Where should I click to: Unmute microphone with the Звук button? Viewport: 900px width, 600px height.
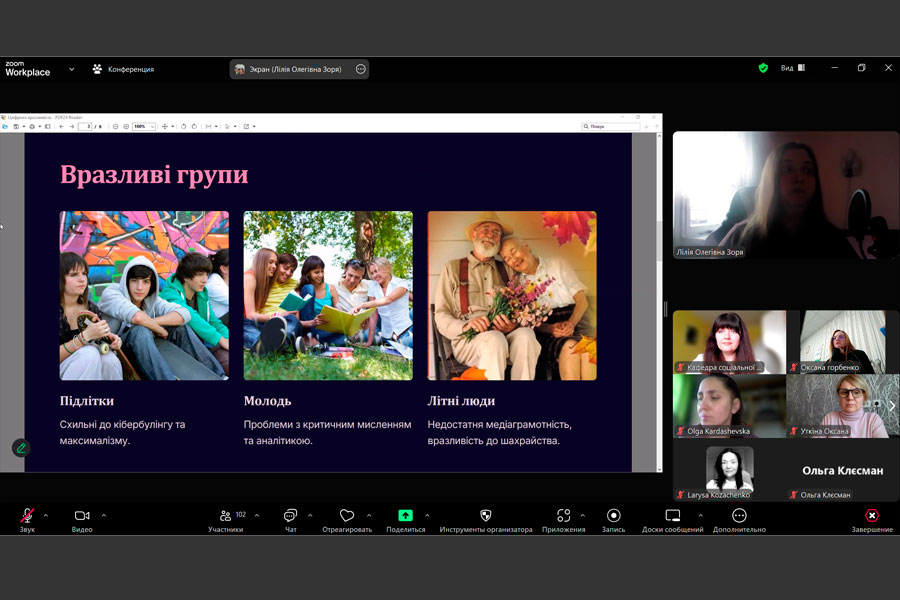(x=27, y=516)
